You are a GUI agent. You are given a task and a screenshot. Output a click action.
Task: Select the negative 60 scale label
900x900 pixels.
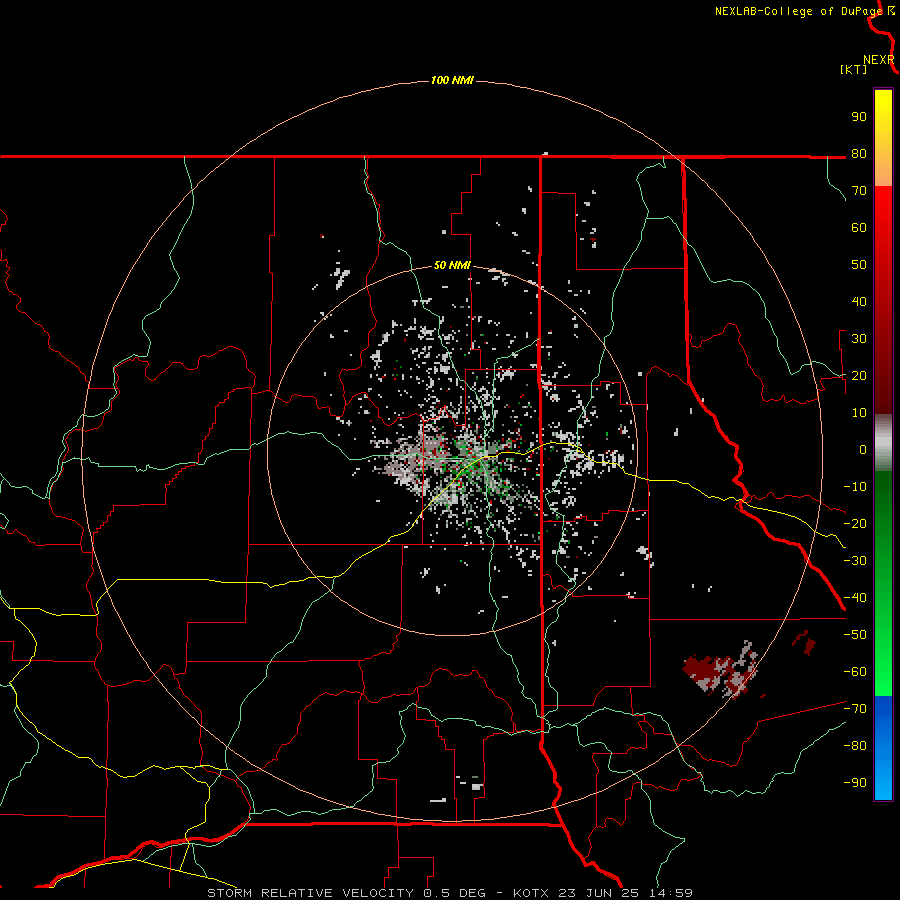coord(855,672)
